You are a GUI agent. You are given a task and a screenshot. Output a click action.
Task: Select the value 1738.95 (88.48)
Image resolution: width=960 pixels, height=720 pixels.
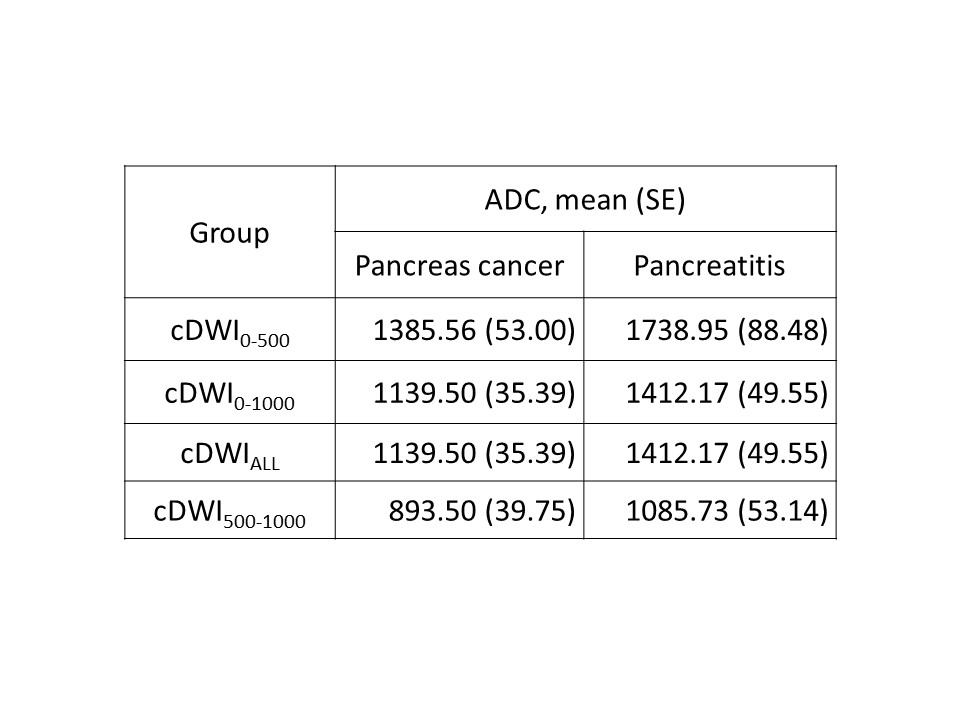coord(726,330)
